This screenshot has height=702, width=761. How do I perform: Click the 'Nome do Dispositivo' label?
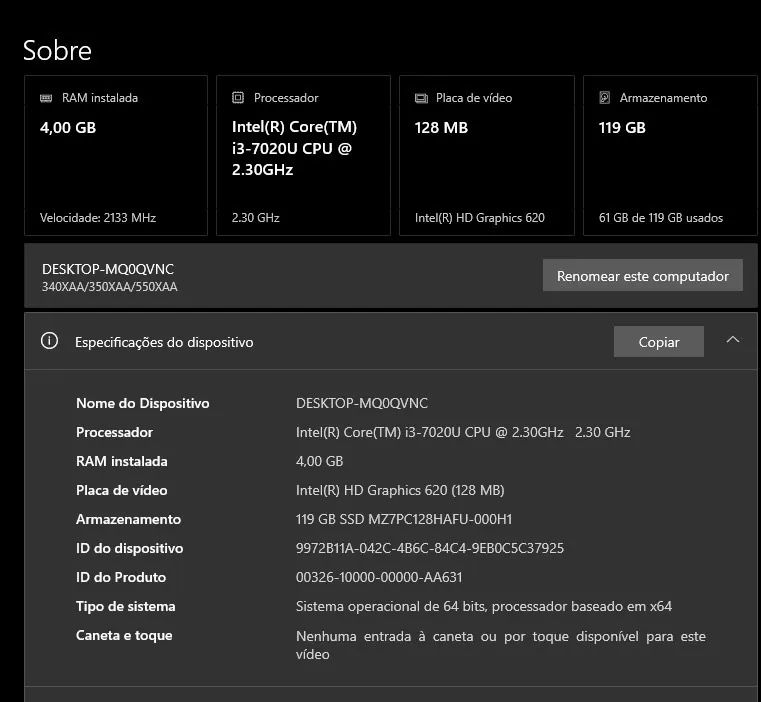(x=143, y=403)
